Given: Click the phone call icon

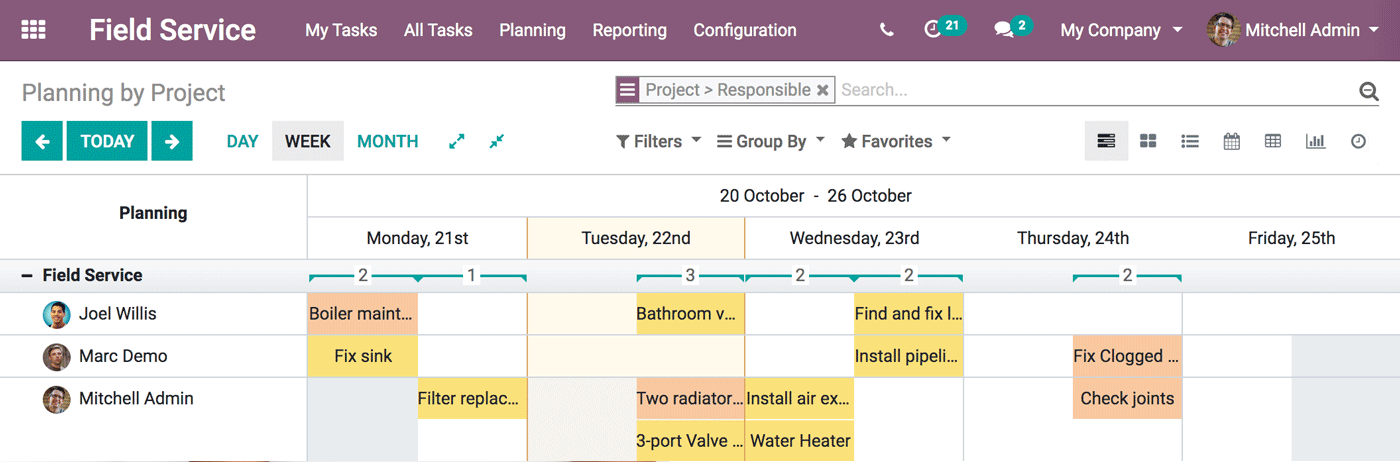Looking at the screenshot, I should point(886,30).
